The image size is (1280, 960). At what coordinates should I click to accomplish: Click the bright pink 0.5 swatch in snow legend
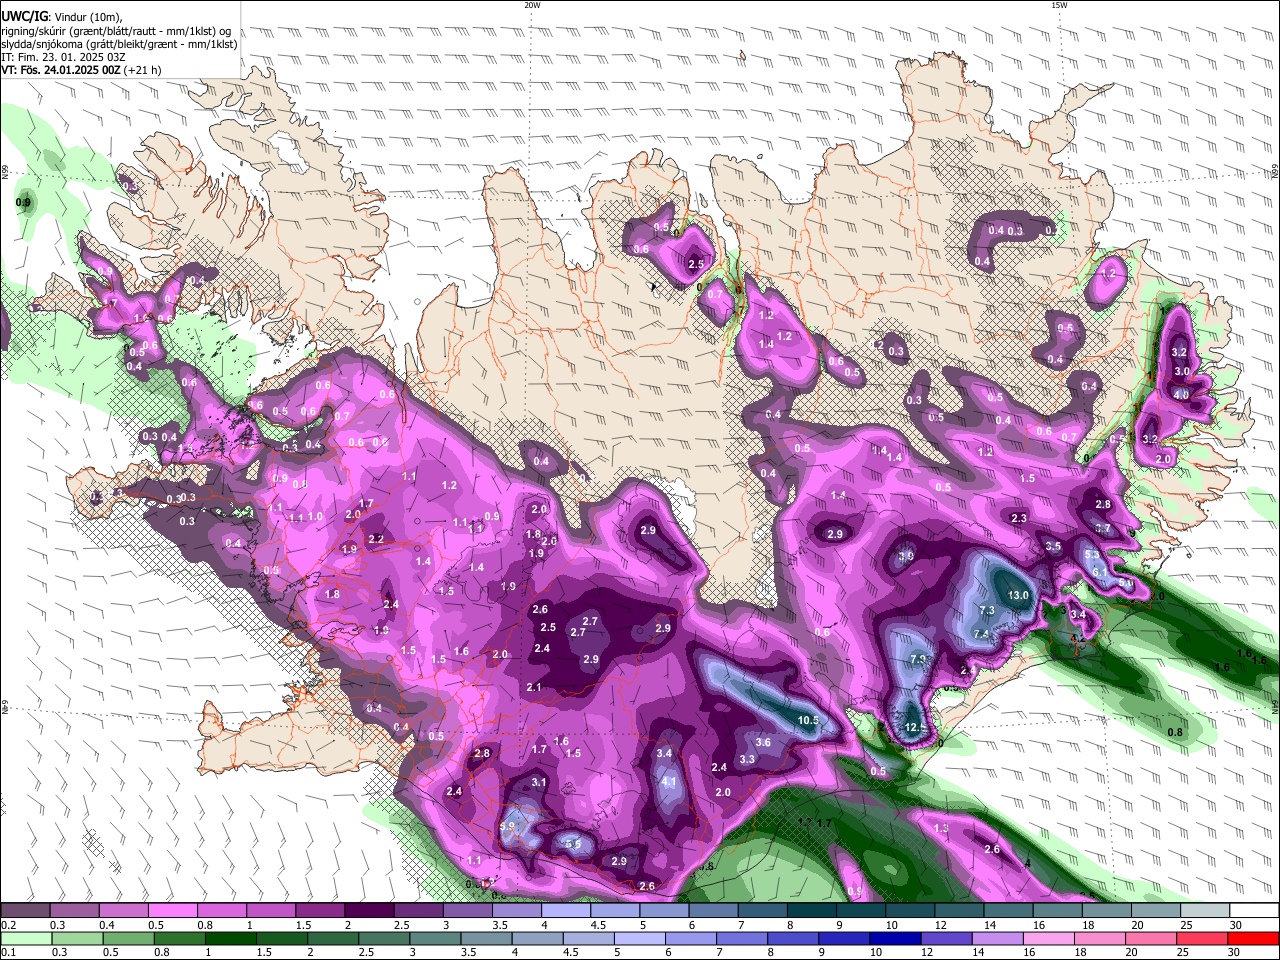tap(172, 910)
